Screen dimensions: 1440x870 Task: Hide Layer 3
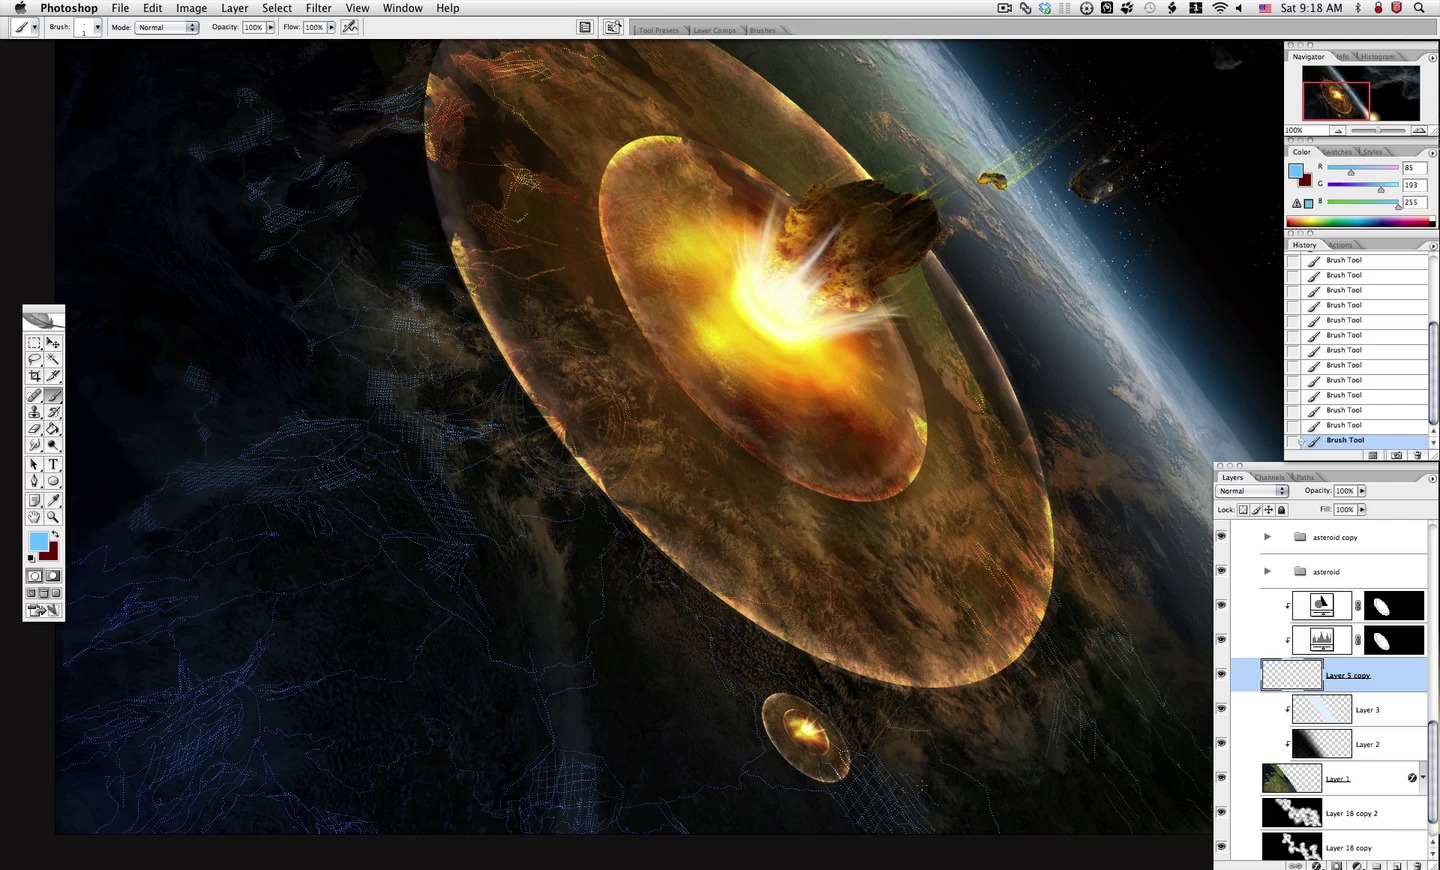[x=1221, y=708]
